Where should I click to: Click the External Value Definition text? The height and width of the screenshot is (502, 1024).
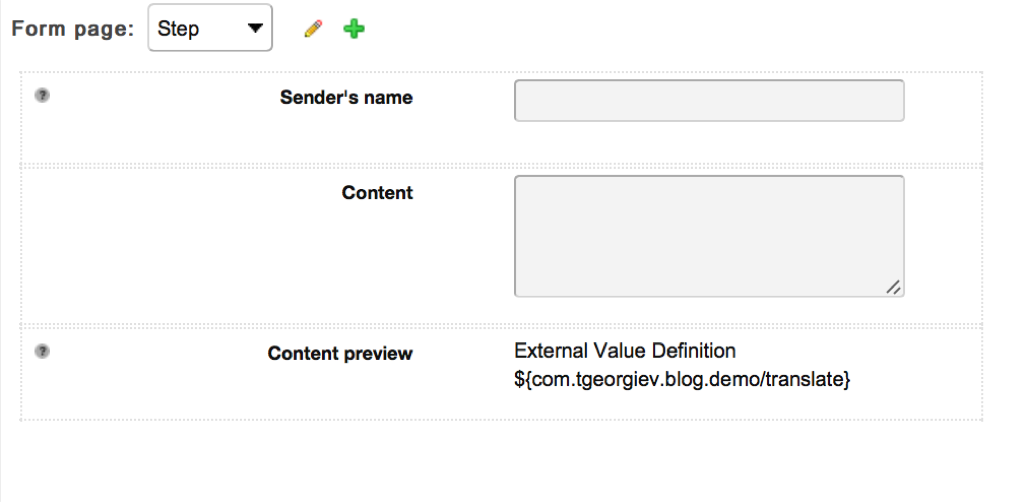[x=624, y=351]
